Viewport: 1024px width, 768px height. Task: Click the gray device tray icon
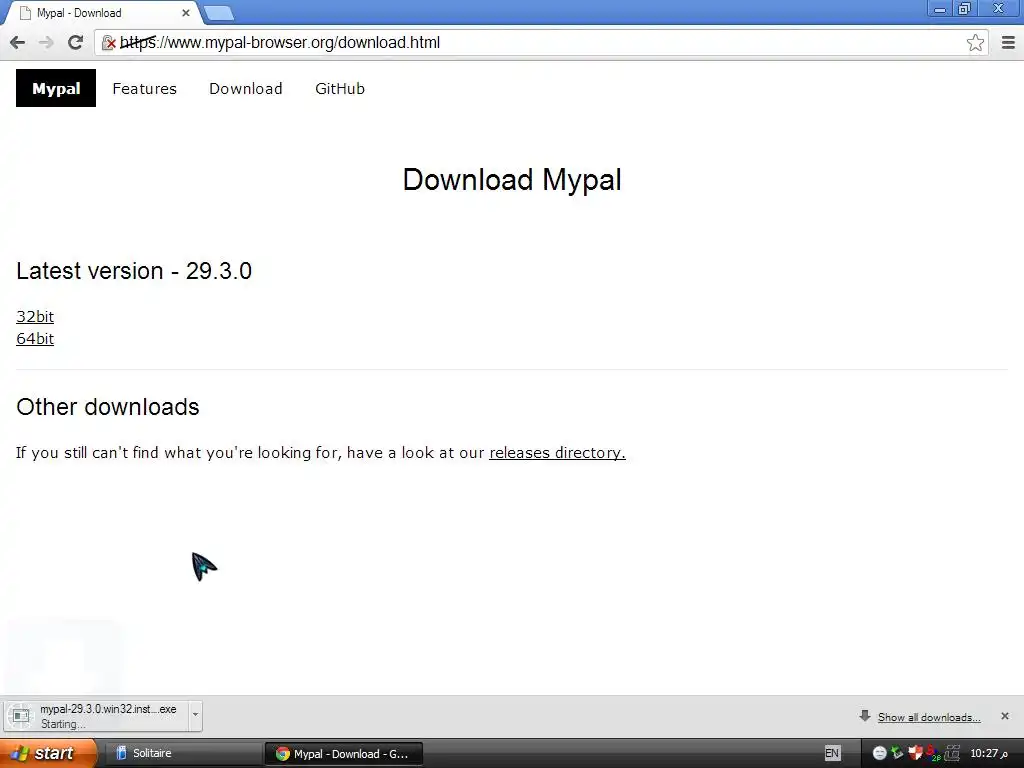point(952,753)
